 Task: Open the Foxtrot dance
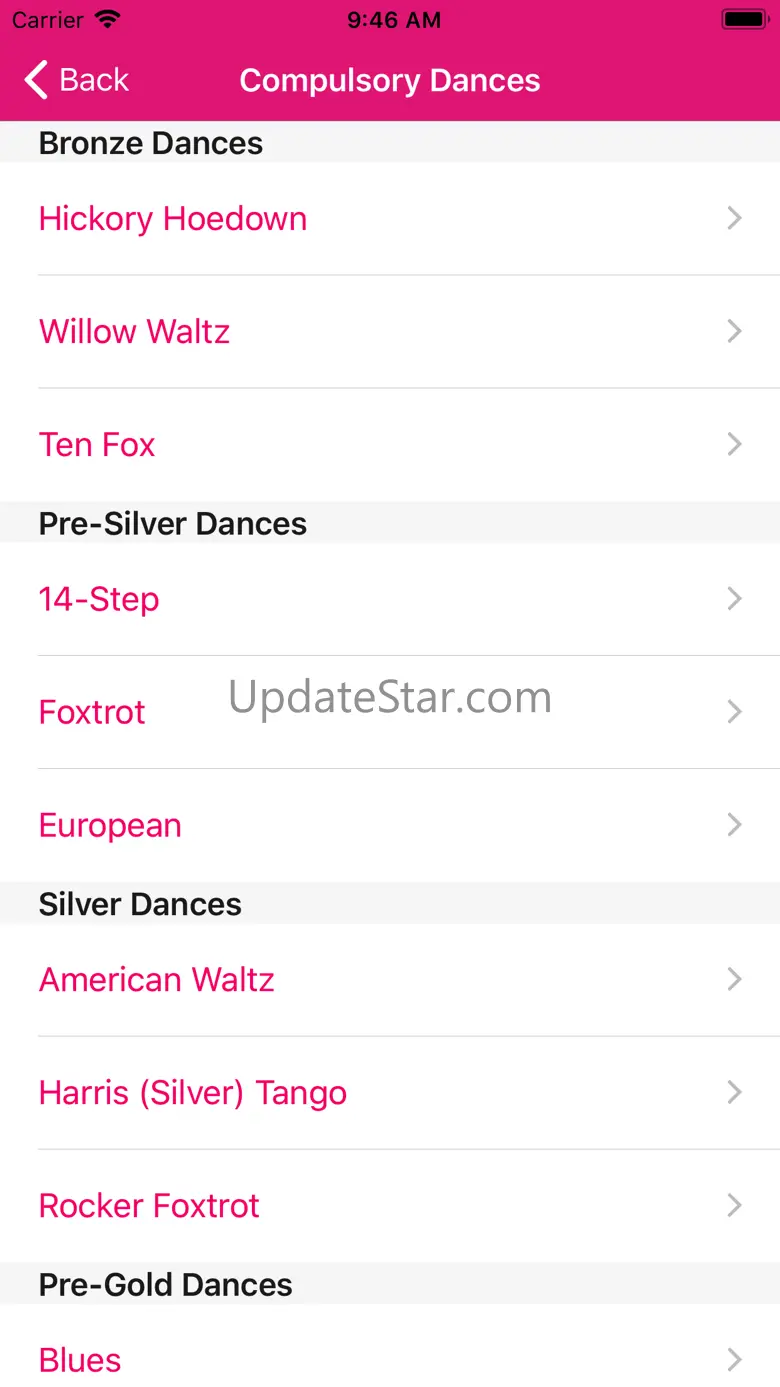coord(390,712)
